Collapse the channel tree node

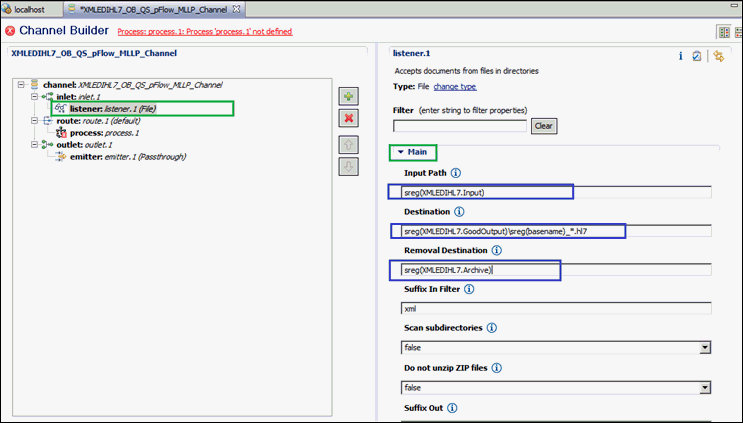tap(21, 85)
